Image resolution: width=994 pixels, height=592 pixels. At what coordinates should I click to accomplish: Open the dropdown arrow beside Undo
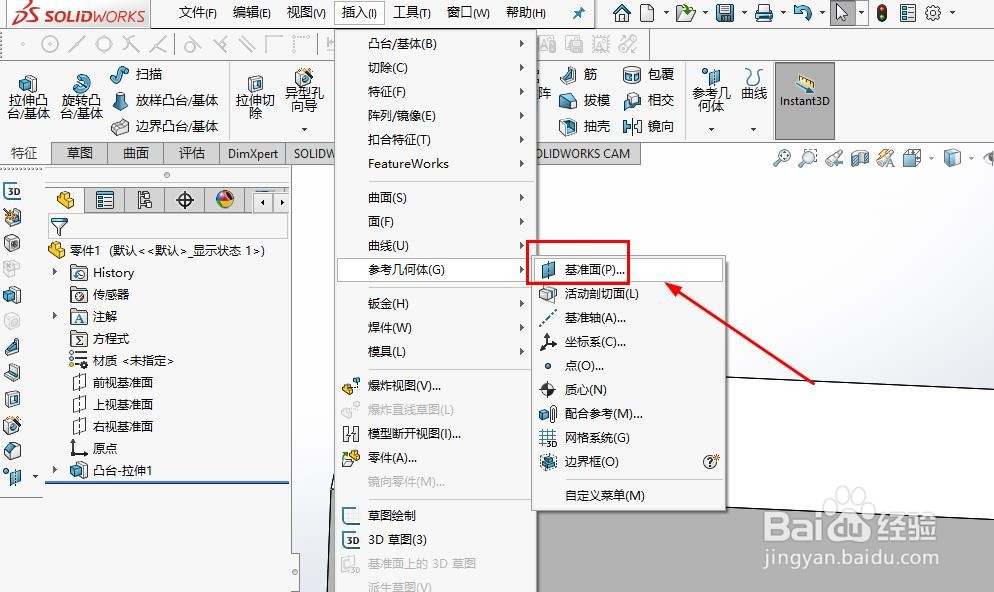(x=822, y=13)
